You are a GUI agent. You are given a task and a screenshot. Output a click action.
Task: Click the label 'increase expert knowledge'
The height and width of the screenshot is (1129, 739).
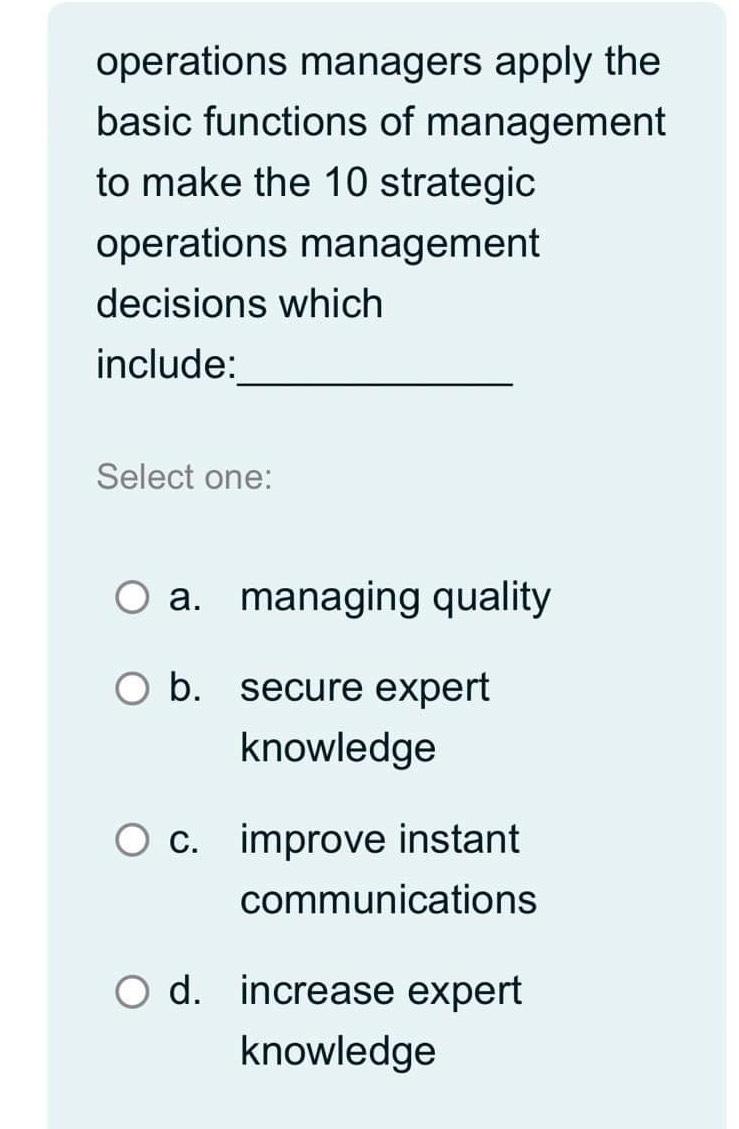(x=379, y=991)
